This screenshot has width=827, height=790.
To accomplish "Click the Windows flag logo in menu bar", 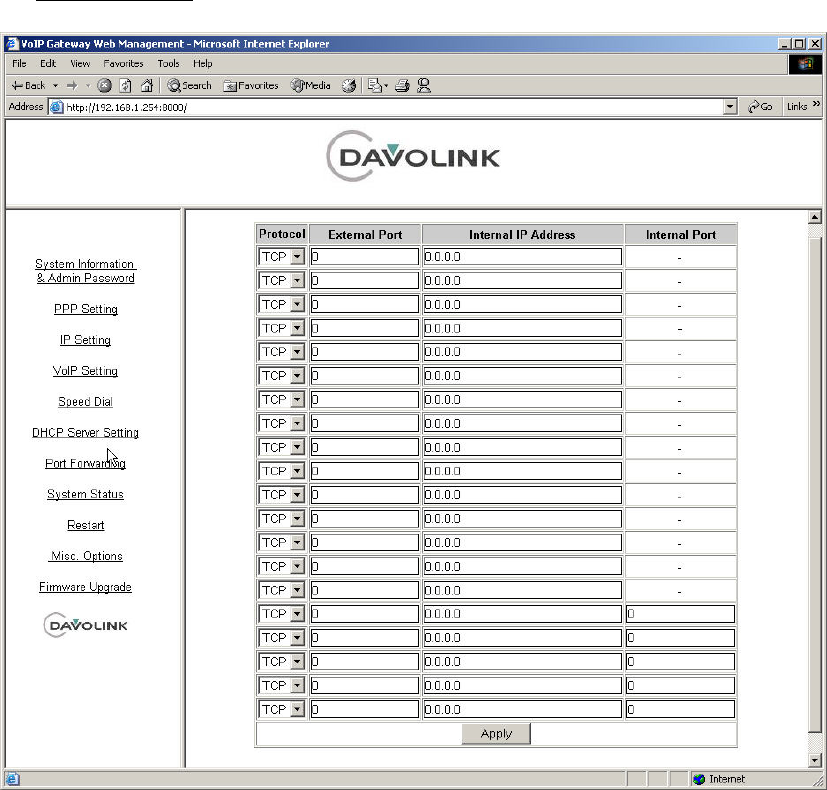I will pyautogui.click(x=805, y=64).
